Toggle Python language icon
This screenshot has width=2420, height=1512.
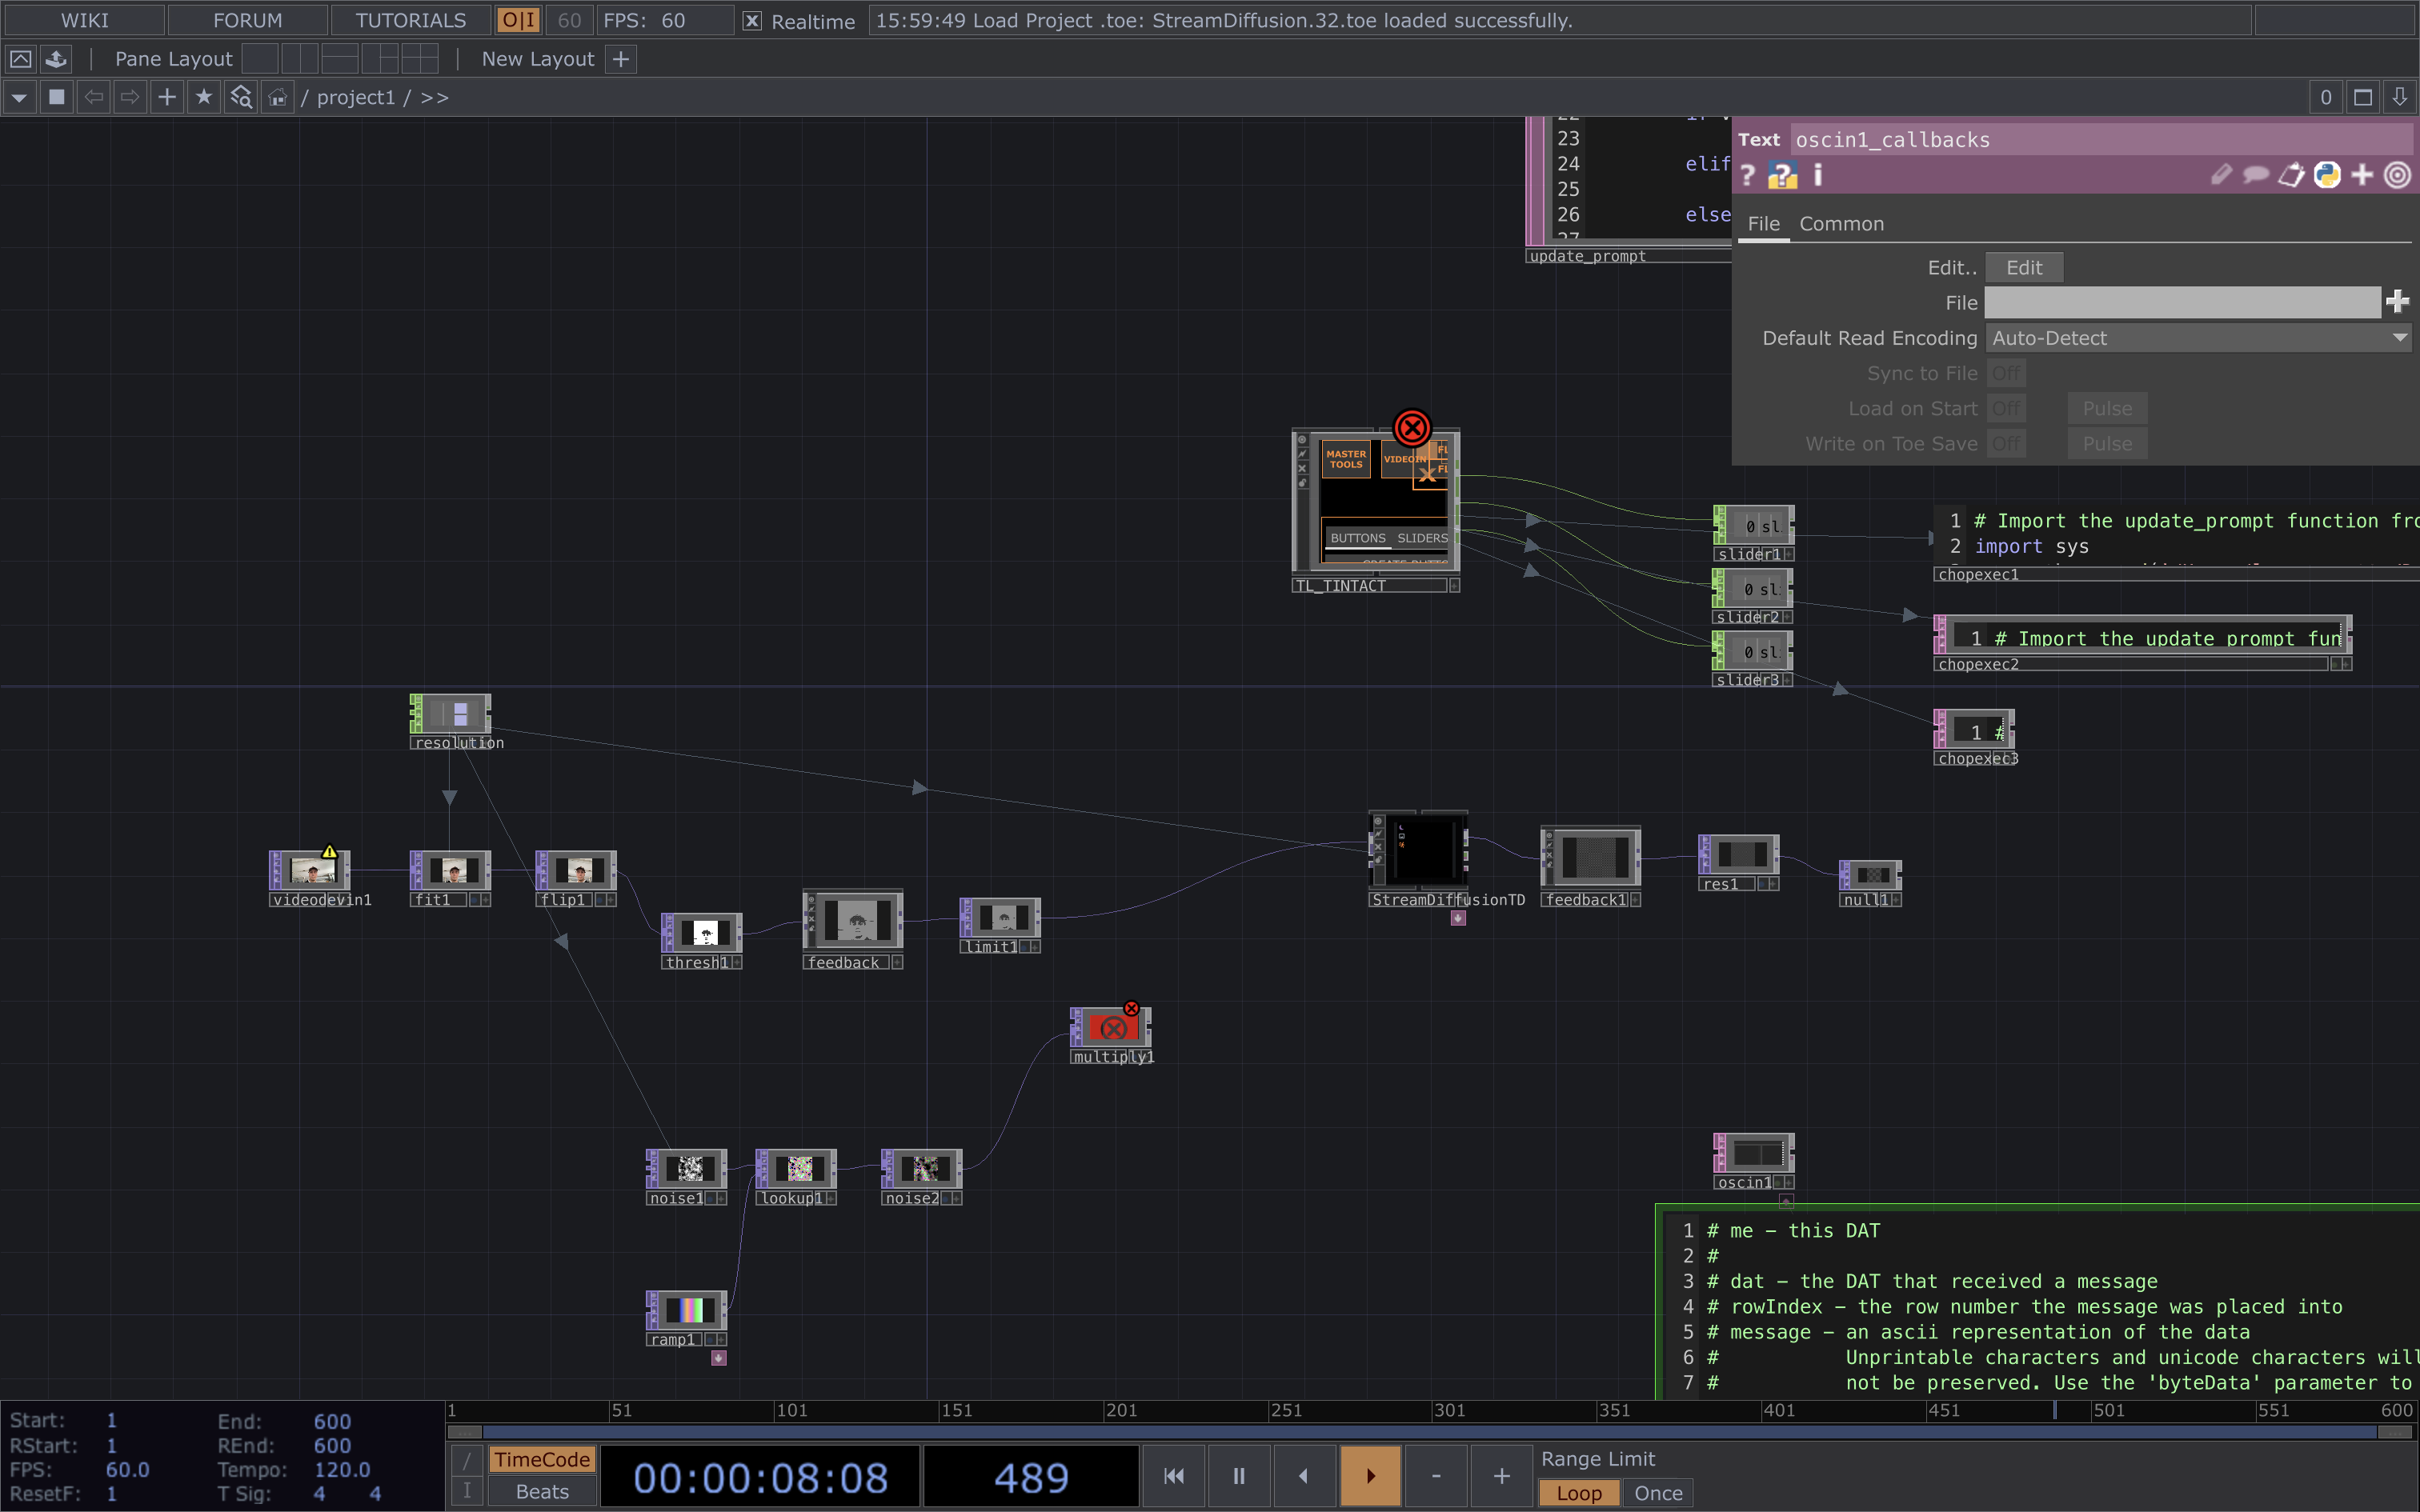[x=2327, y=176]
